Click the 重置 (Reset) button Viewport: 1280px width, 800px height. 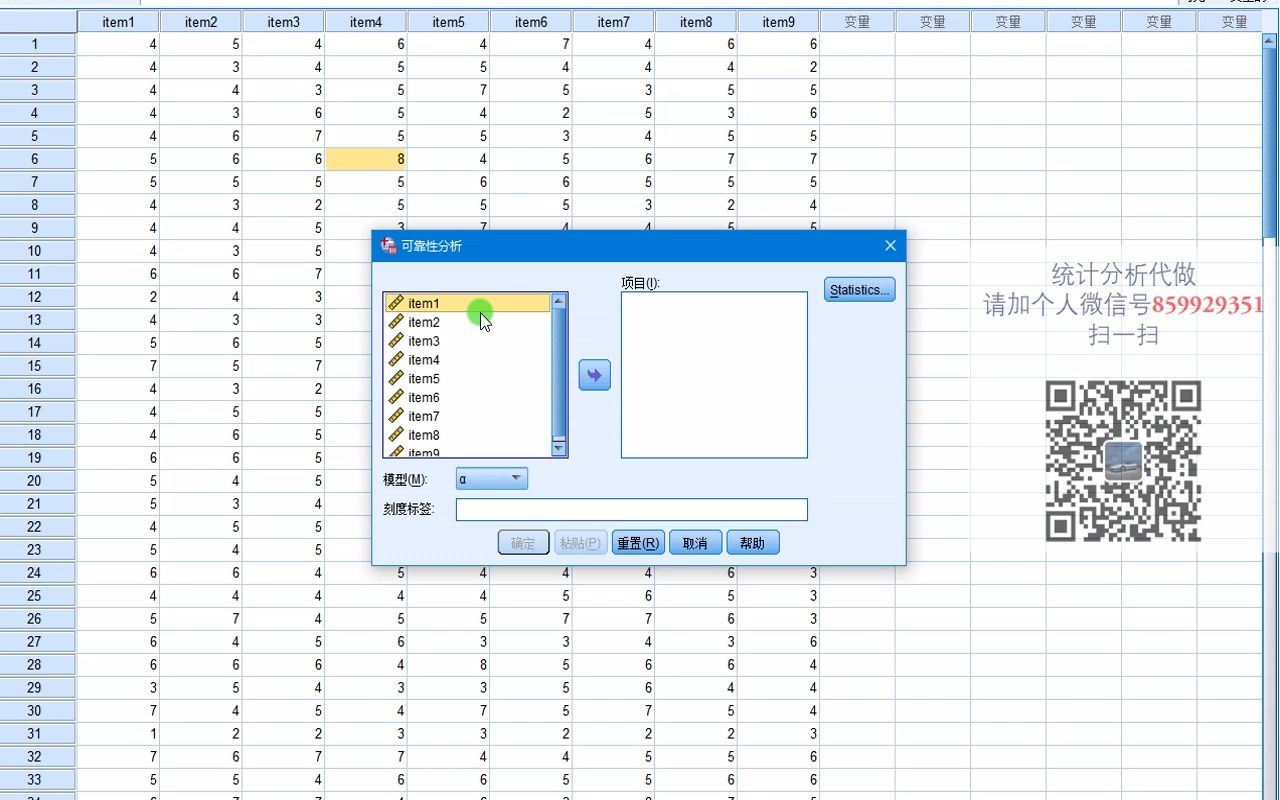click(x=638, y=543)
